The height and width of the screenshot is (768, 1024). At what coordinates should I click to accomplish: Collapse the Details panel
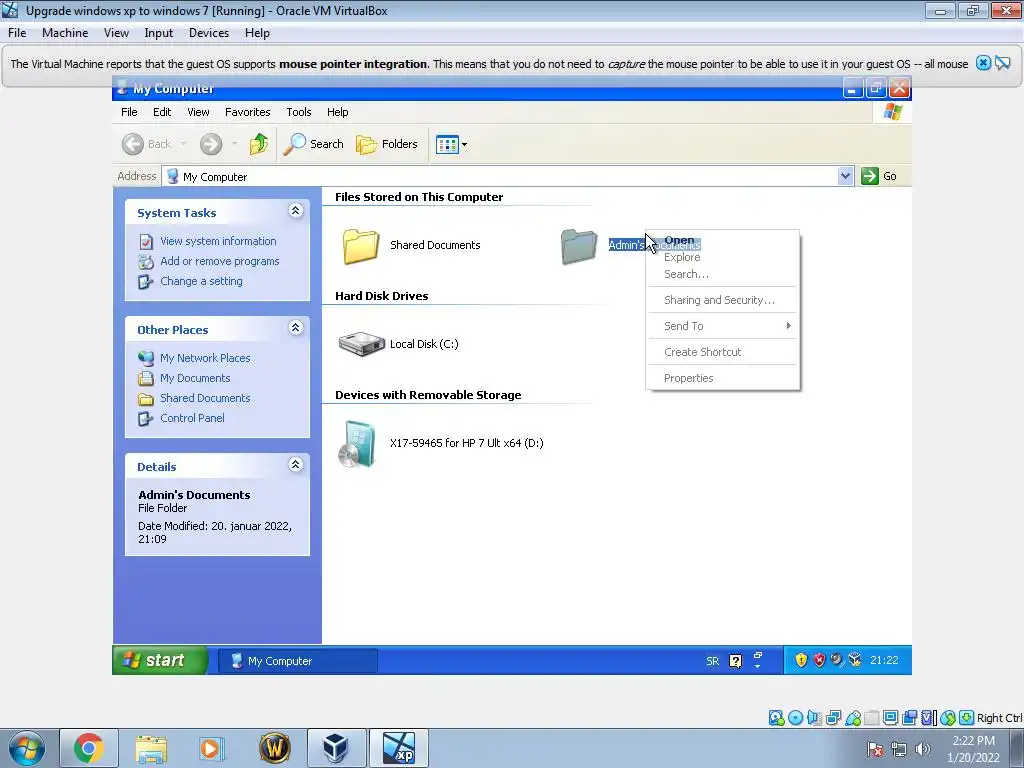pyautogui.click(x=295, y=464)
